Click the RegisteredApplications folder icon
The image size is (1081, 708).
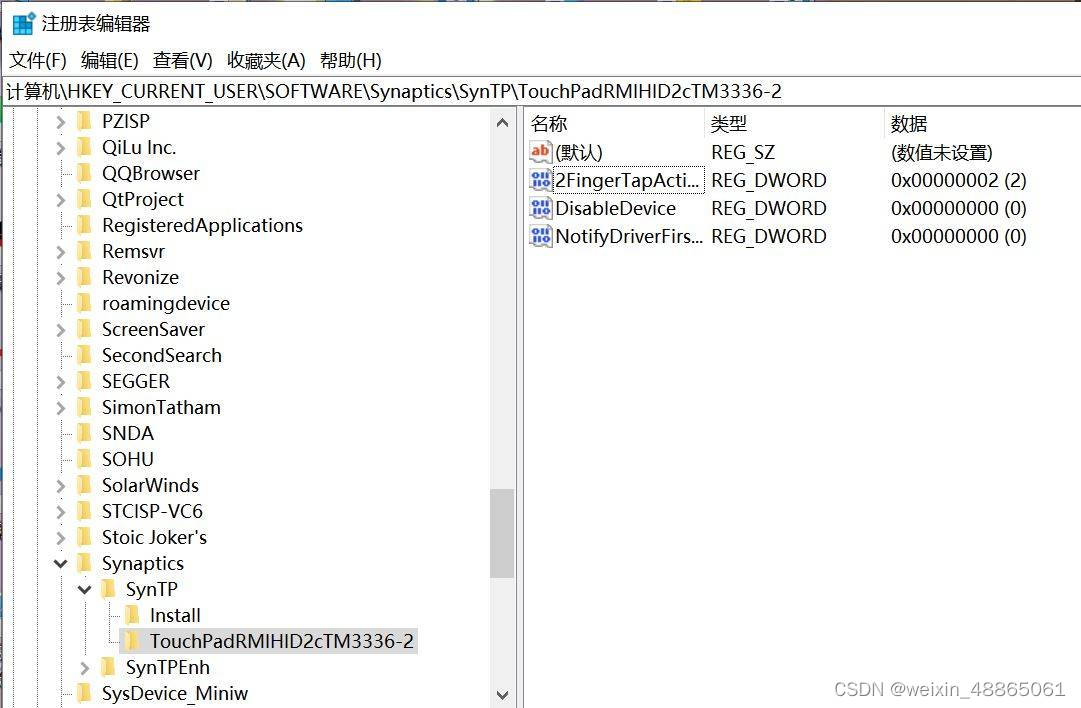pyautogui.click(x=85, y=225)
